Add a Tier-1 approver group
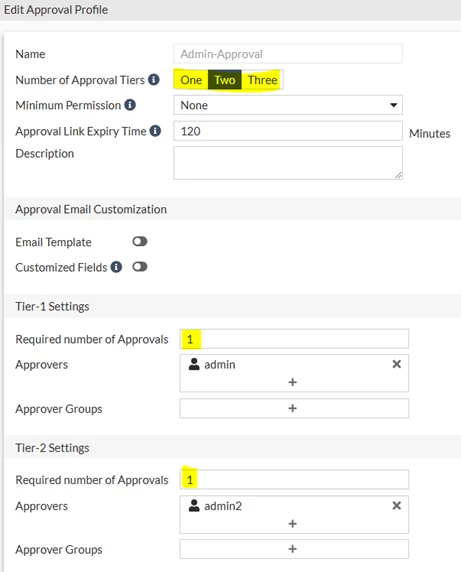Image resolution: width=461 pixels, height=572 pixels. pyautogui.click(x=294, y=408)
